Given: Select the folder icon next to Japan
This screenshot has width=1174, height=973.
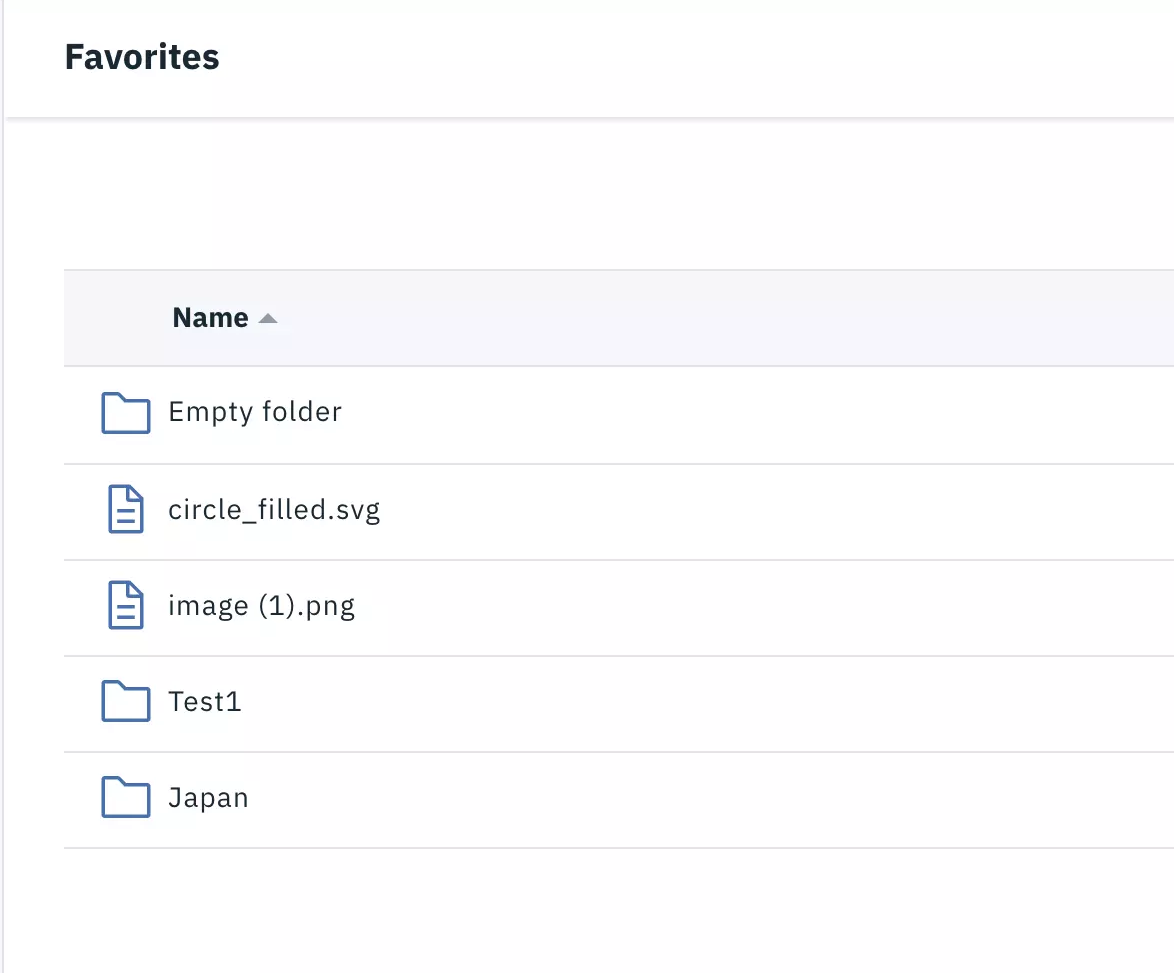Looking at the screenshot, I should [x=125, y=797].
